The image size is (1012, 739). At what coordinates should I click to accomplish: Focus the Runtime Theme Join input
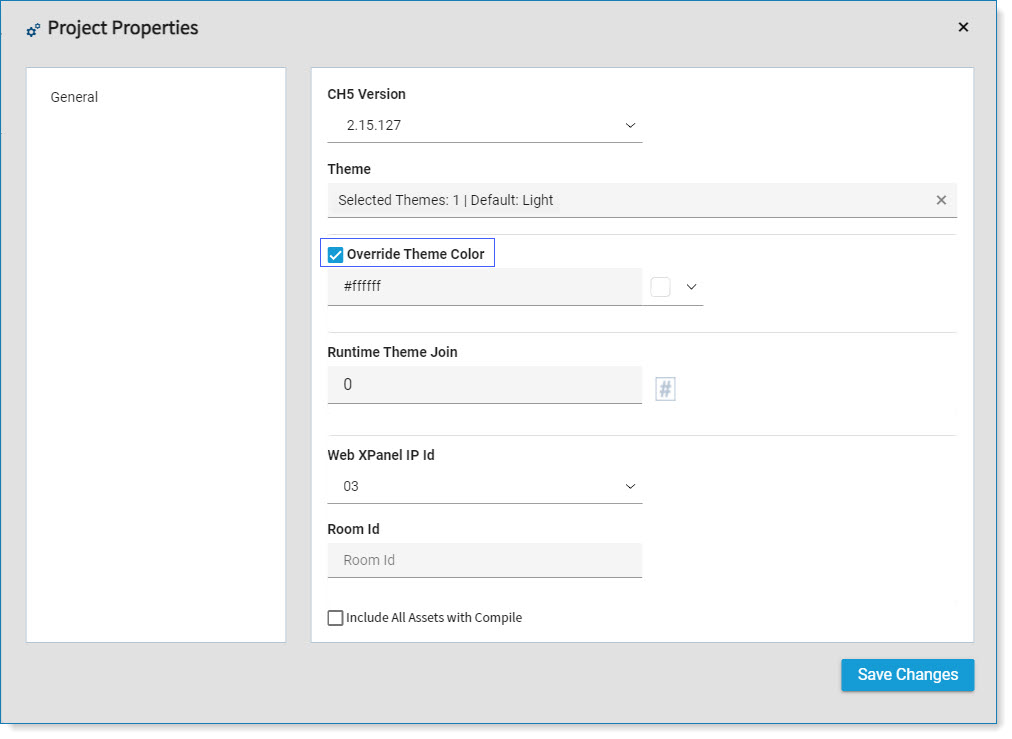(x=485, y=385)
